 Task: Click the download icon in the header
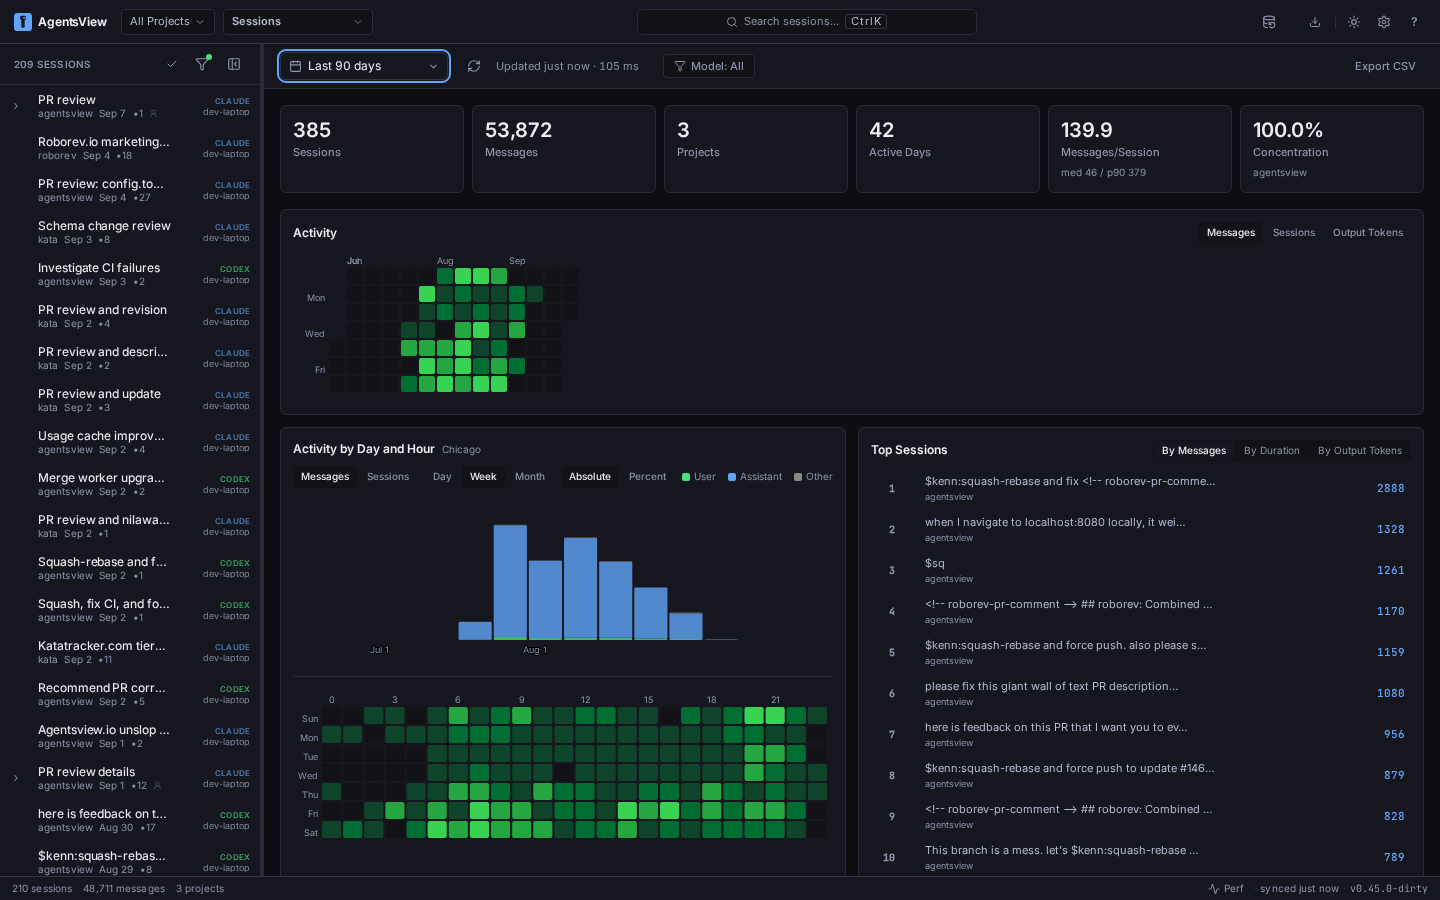click(x=1315, y=22)
